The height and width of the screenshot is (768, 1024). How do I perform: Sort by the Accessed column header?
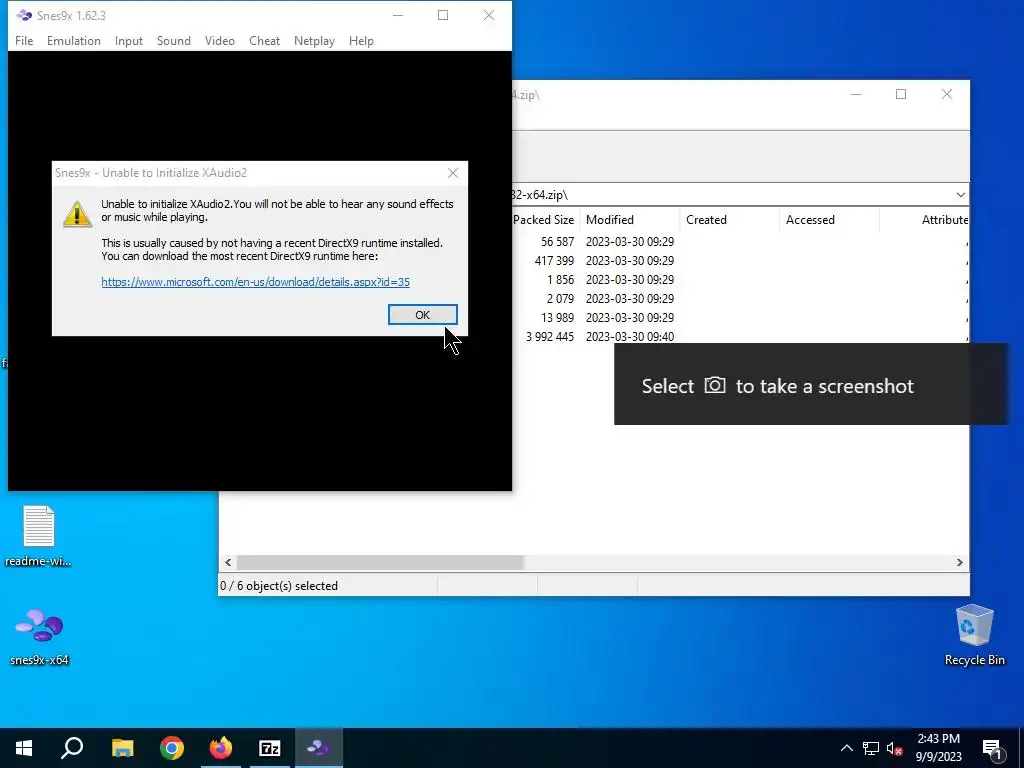pyautogui.click(x=829, y=220)
